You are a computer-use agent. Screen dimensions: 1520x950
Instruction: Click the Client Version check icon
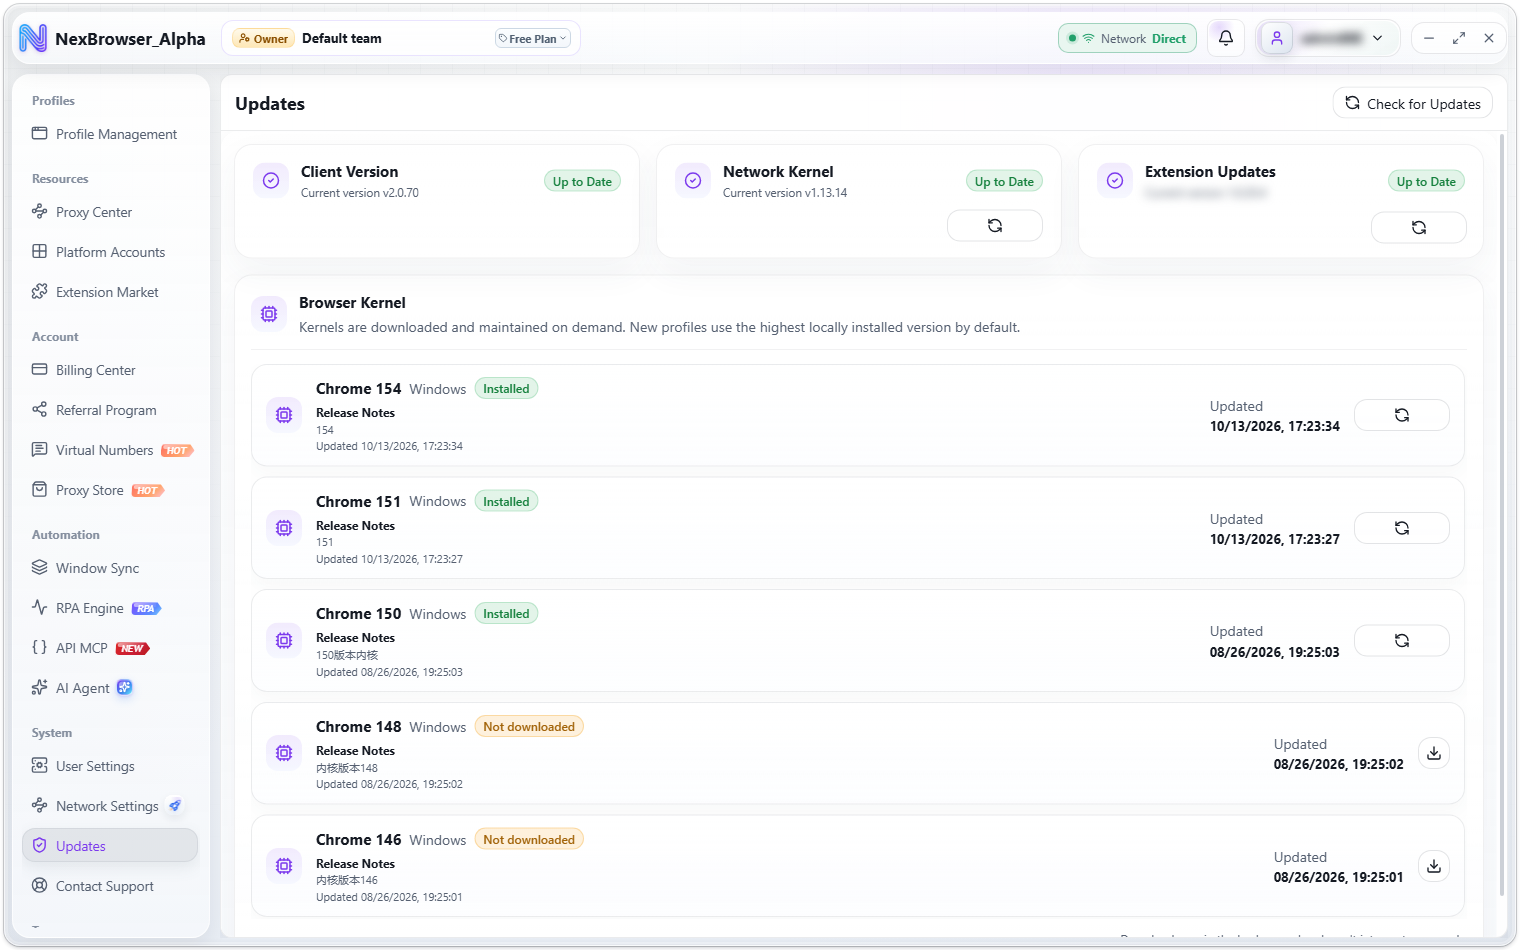click(x=270, y=180)
